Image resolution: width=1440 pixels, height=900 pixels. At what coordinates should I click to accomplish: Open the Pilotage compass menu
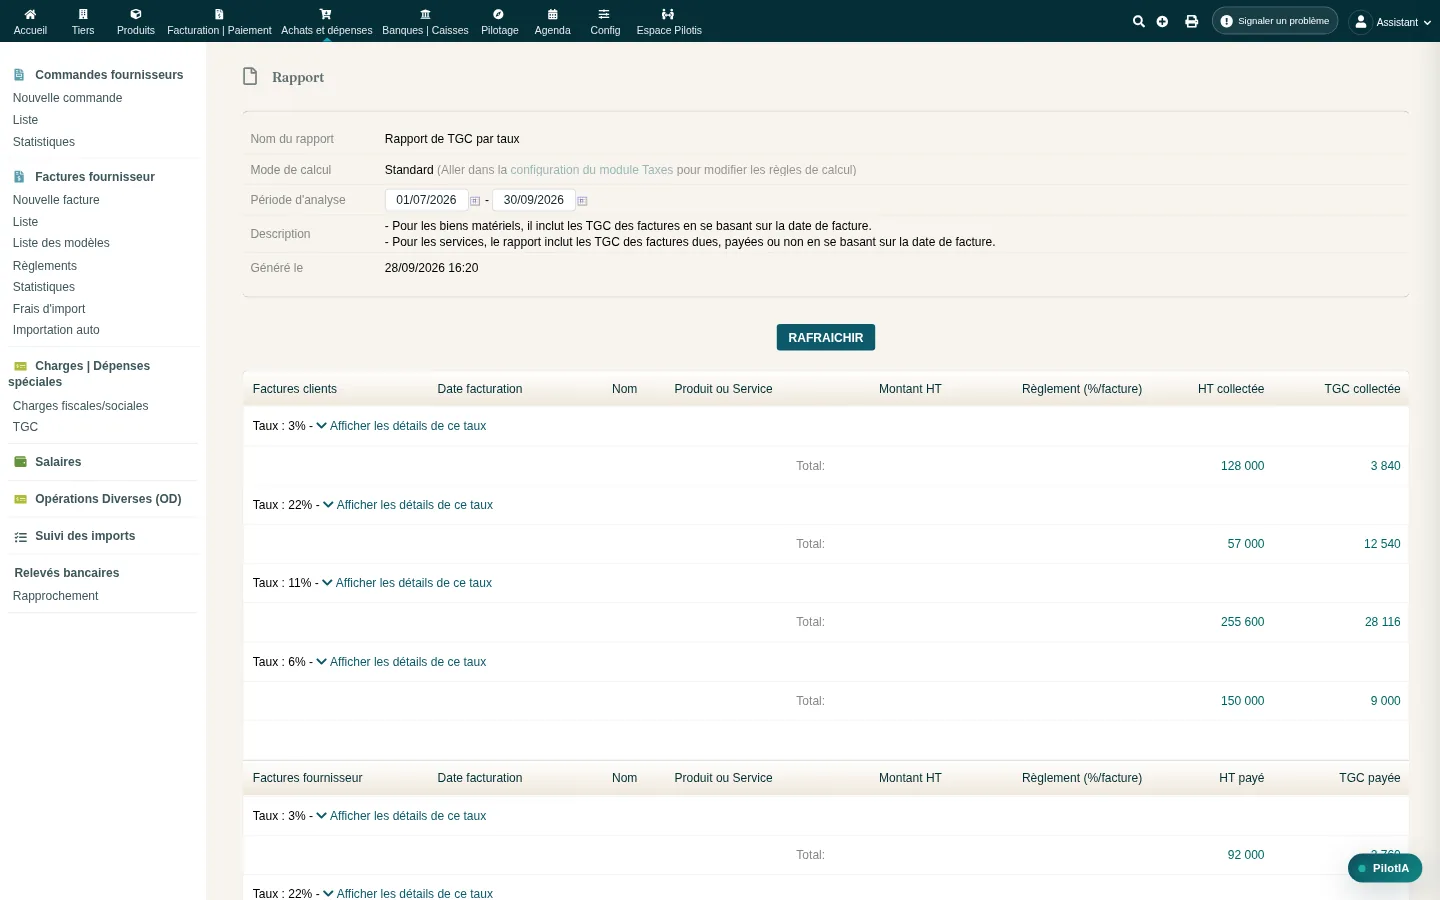tap(499, 21)
